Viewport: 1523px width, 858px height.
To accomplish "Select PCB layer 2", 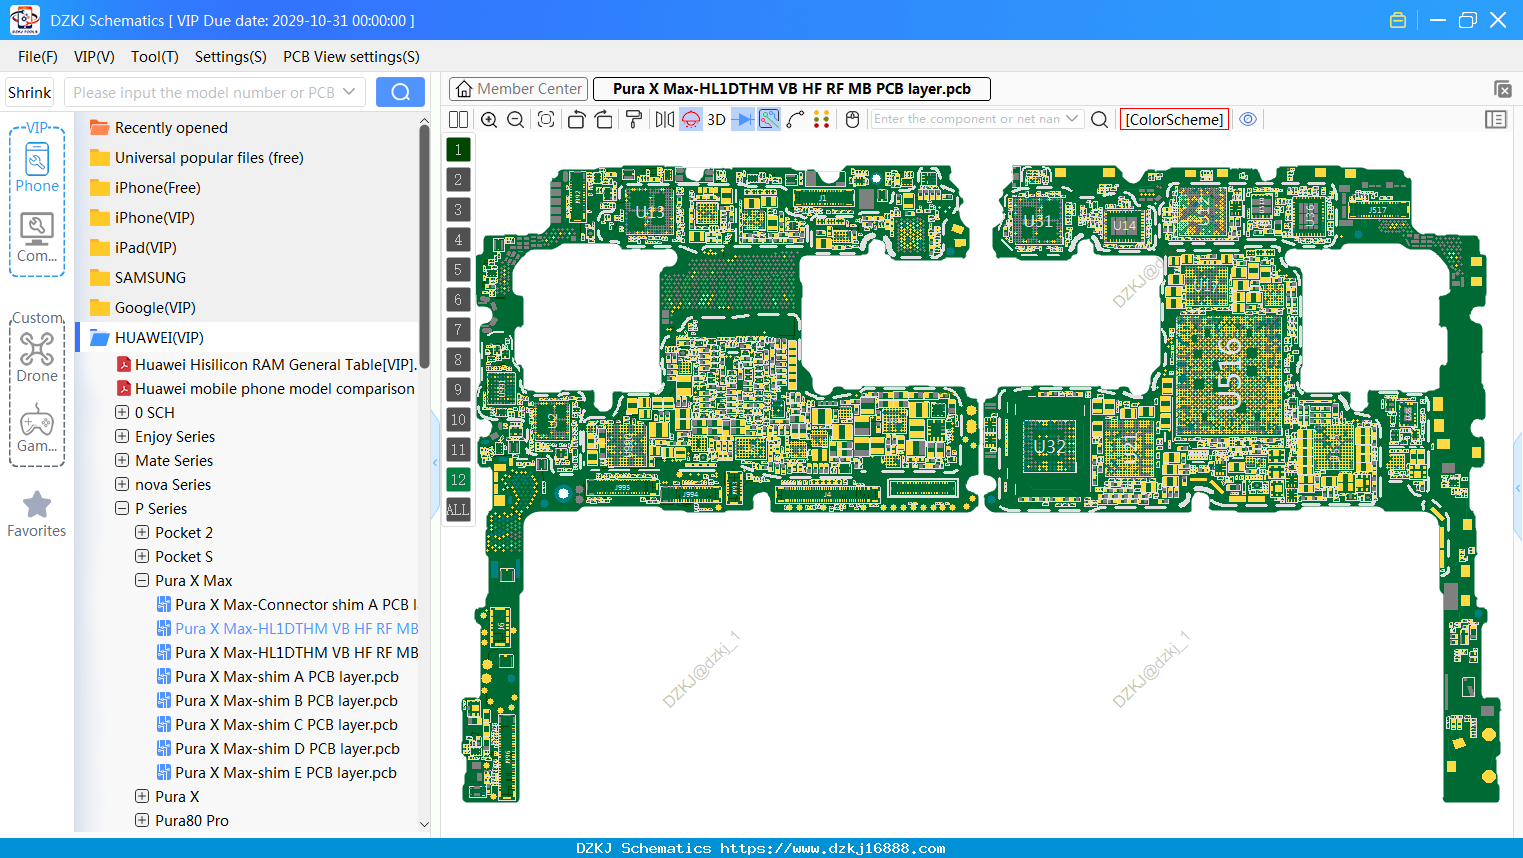I will click(458, 180).
